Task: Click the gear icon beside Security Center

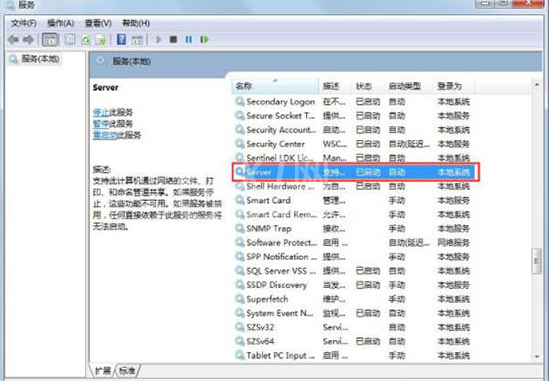Action: 240,144
